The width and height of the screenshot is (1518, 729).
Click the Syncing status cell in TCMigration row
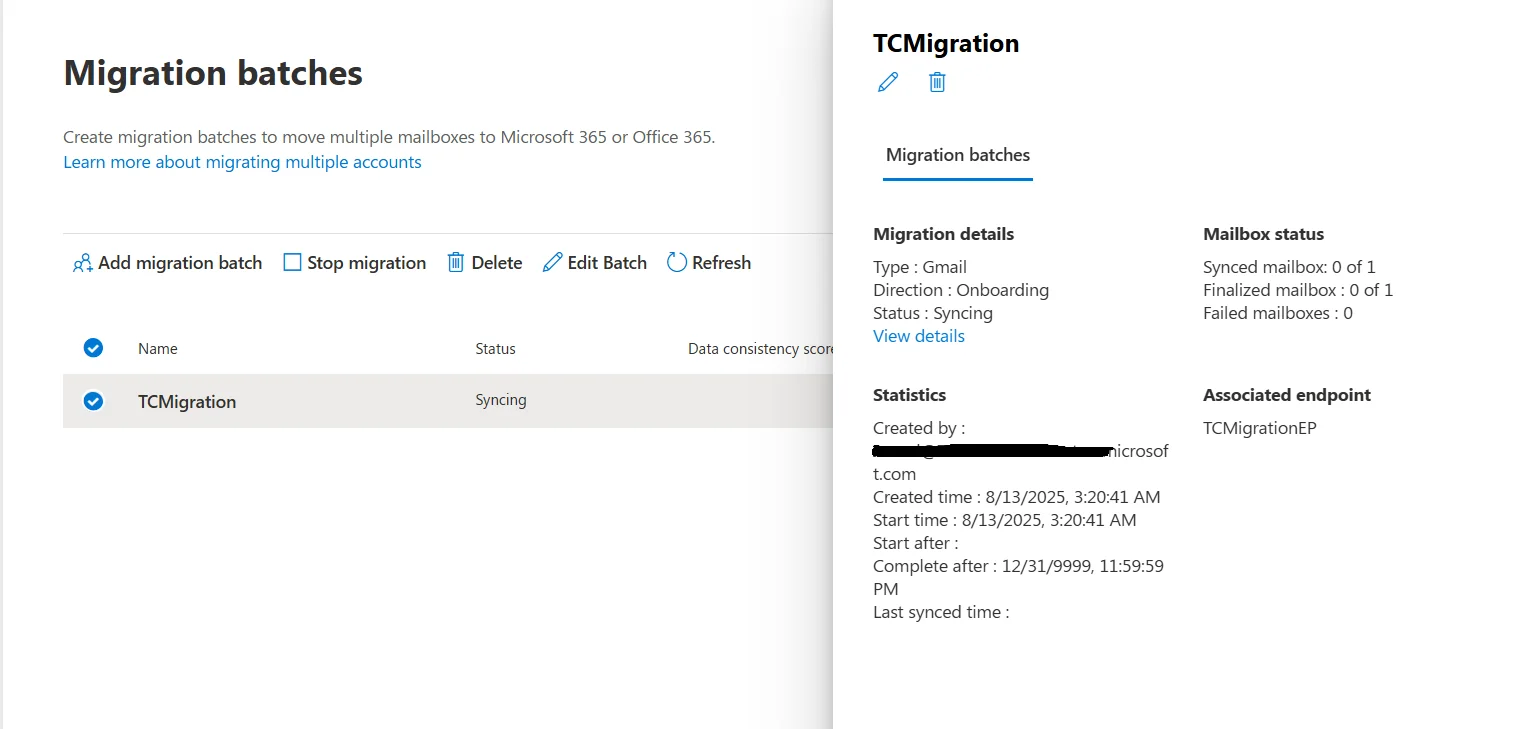(x=501, y=400)
